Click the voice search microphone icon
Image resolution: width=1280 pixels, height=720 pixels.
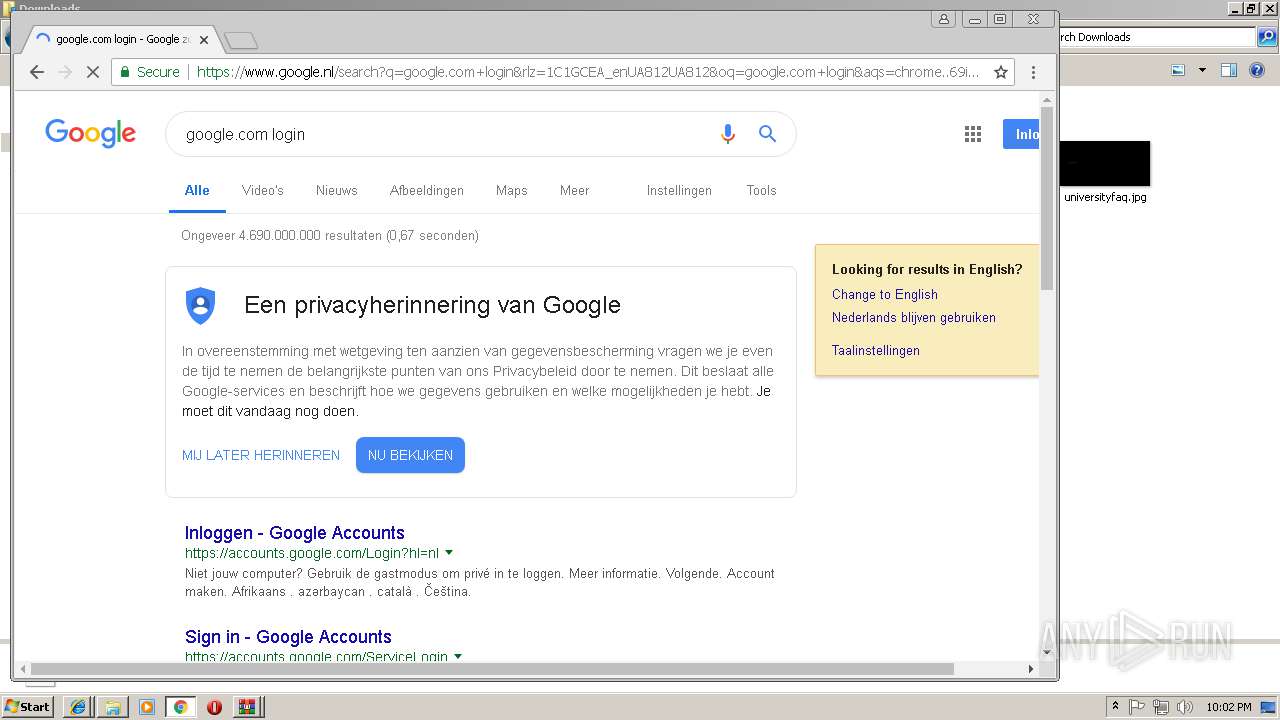[728, 134]
